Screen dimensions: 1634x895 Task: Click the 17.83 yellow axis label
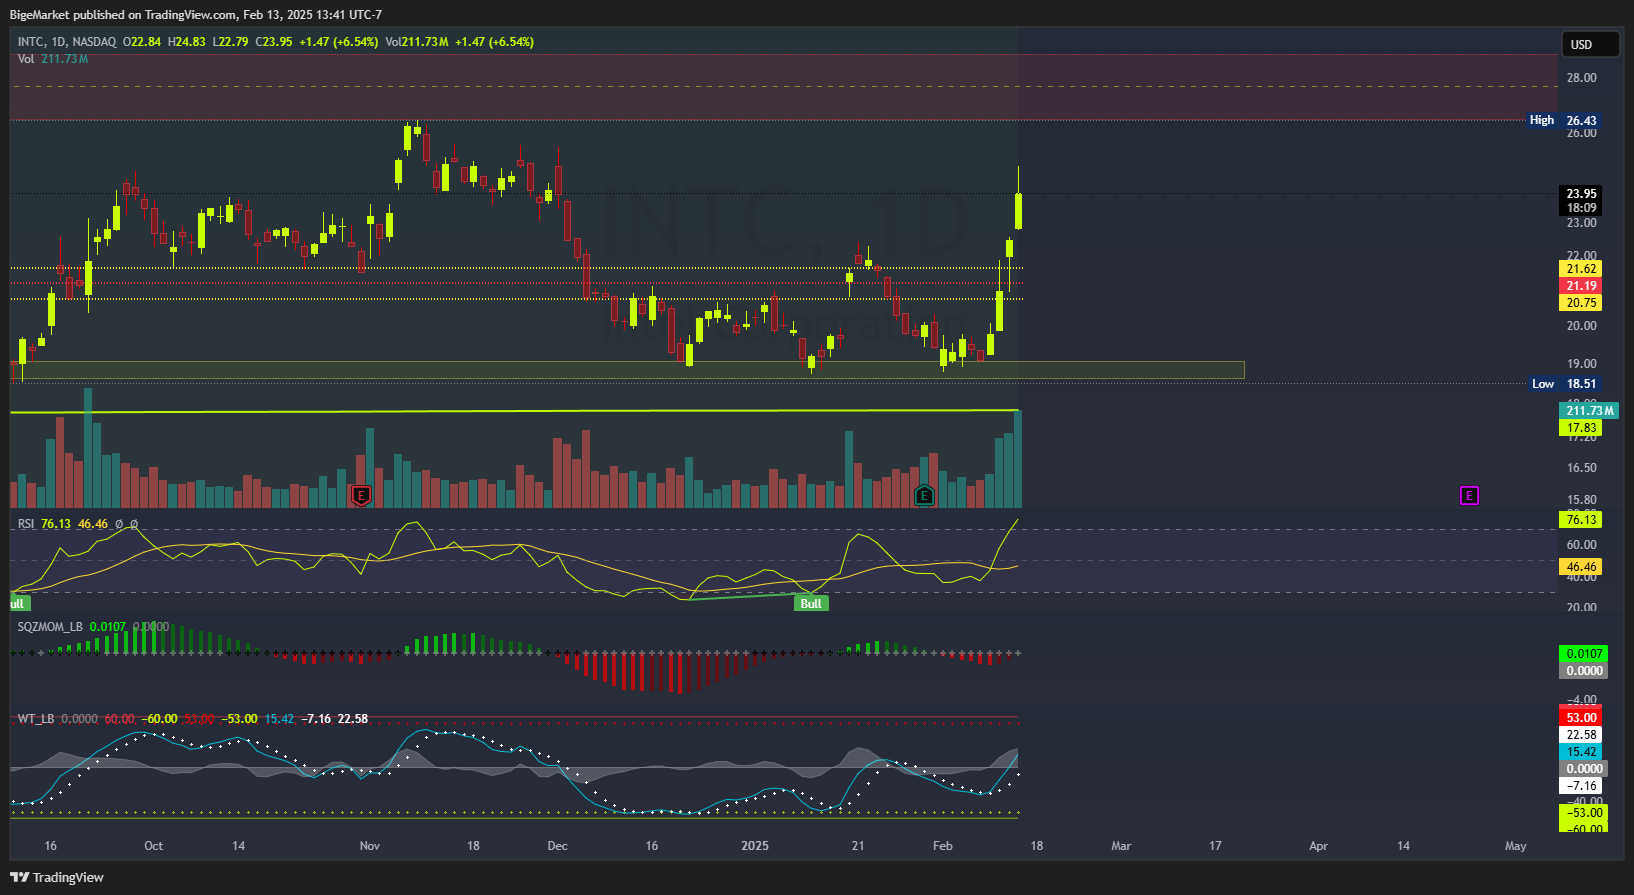[x=1581, y=428]
